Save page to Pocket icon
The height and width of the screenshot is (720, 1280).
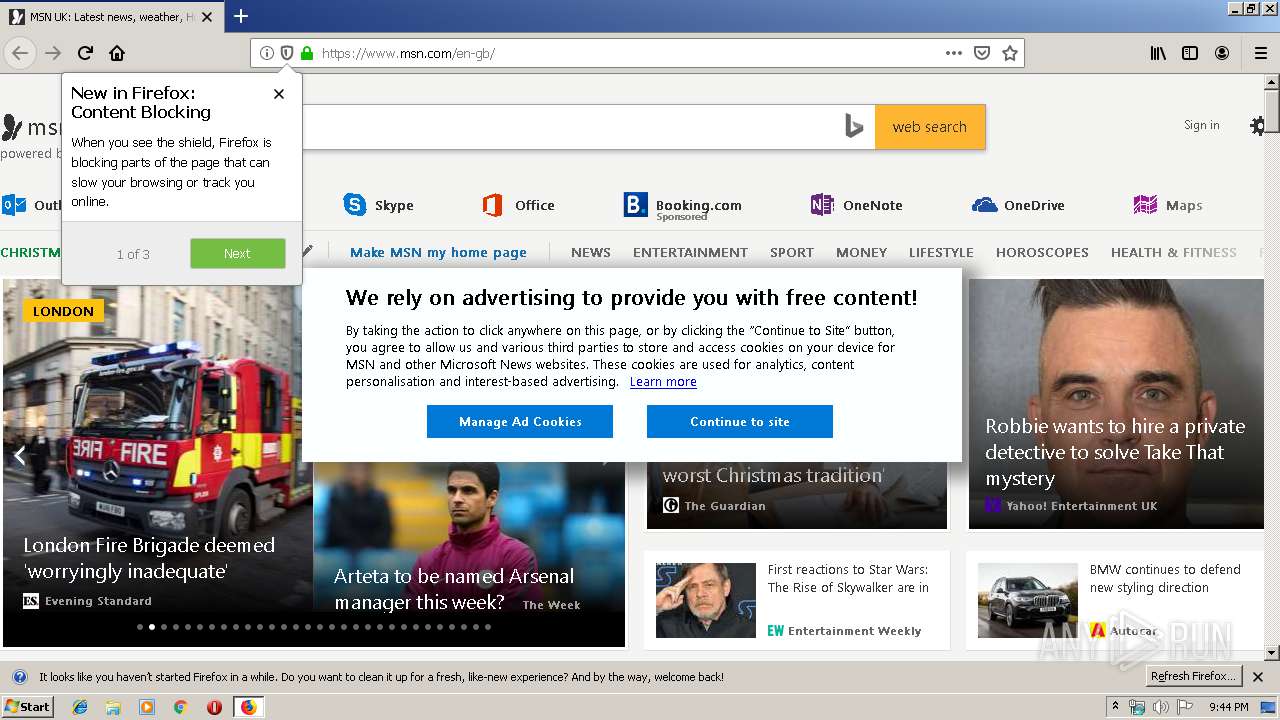(x=982, y=53)
